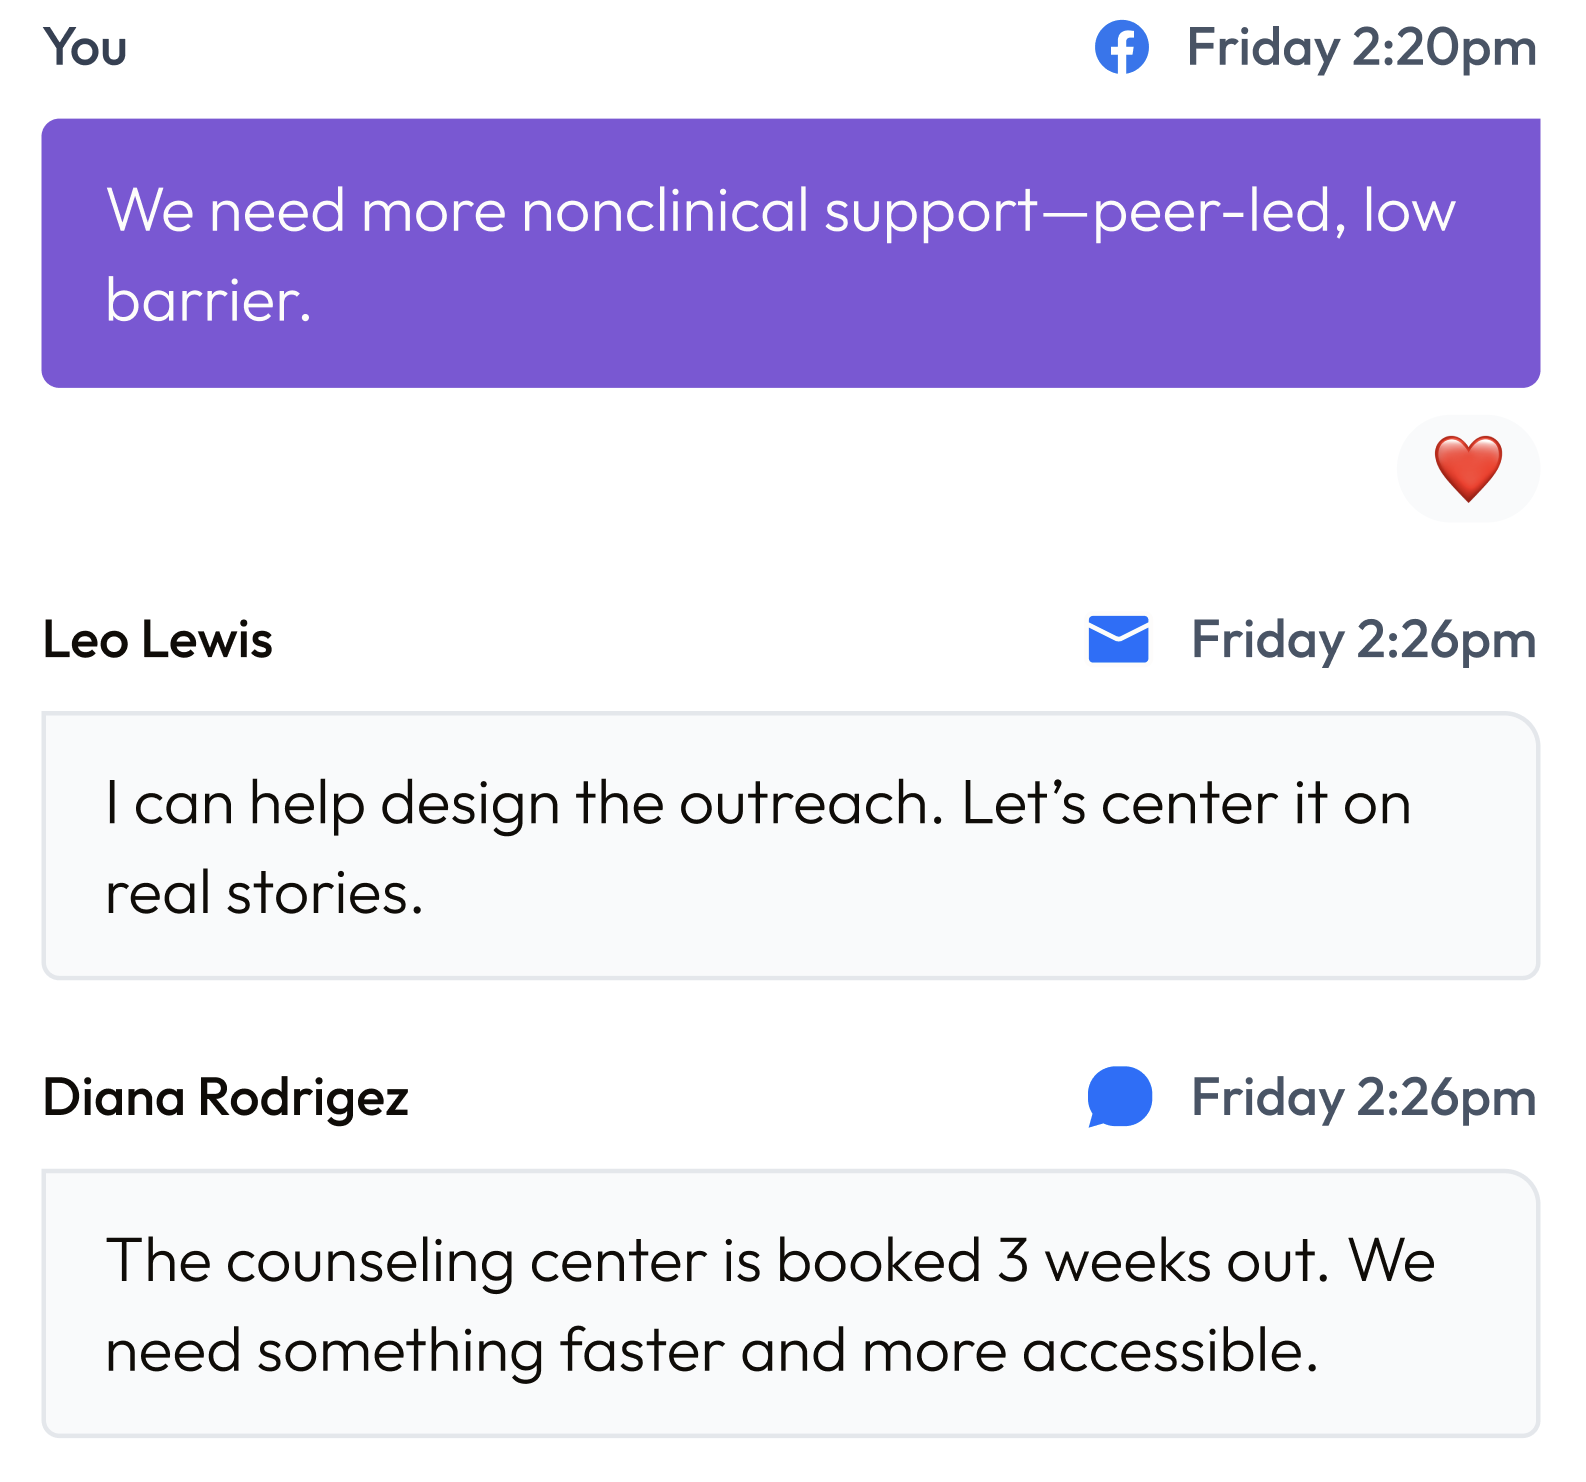Click Leo Lewis's Friday 2:26pm timestamp
1586x1482 pixels.
[1363, 640]
